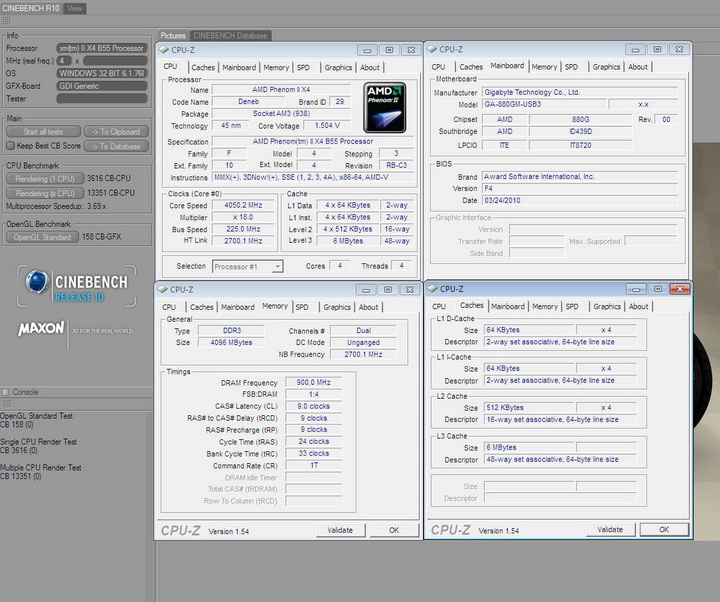Image resolution: width=720 pixels, height=602 pixels.
Task: Maximize the CPU-Z Mainboard window
Action: point(657,49)
